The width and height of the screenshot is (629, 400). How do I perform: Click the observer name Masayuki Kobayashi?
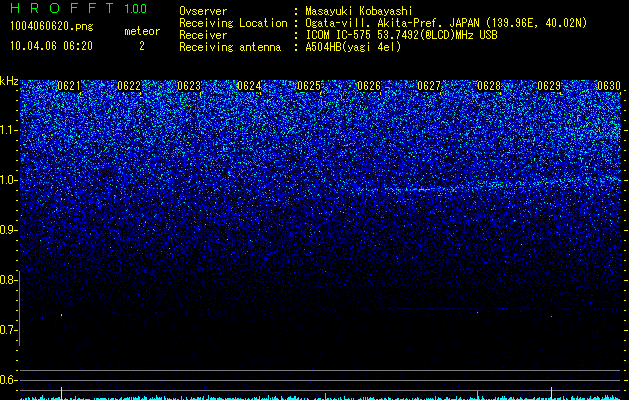point(359,11)
